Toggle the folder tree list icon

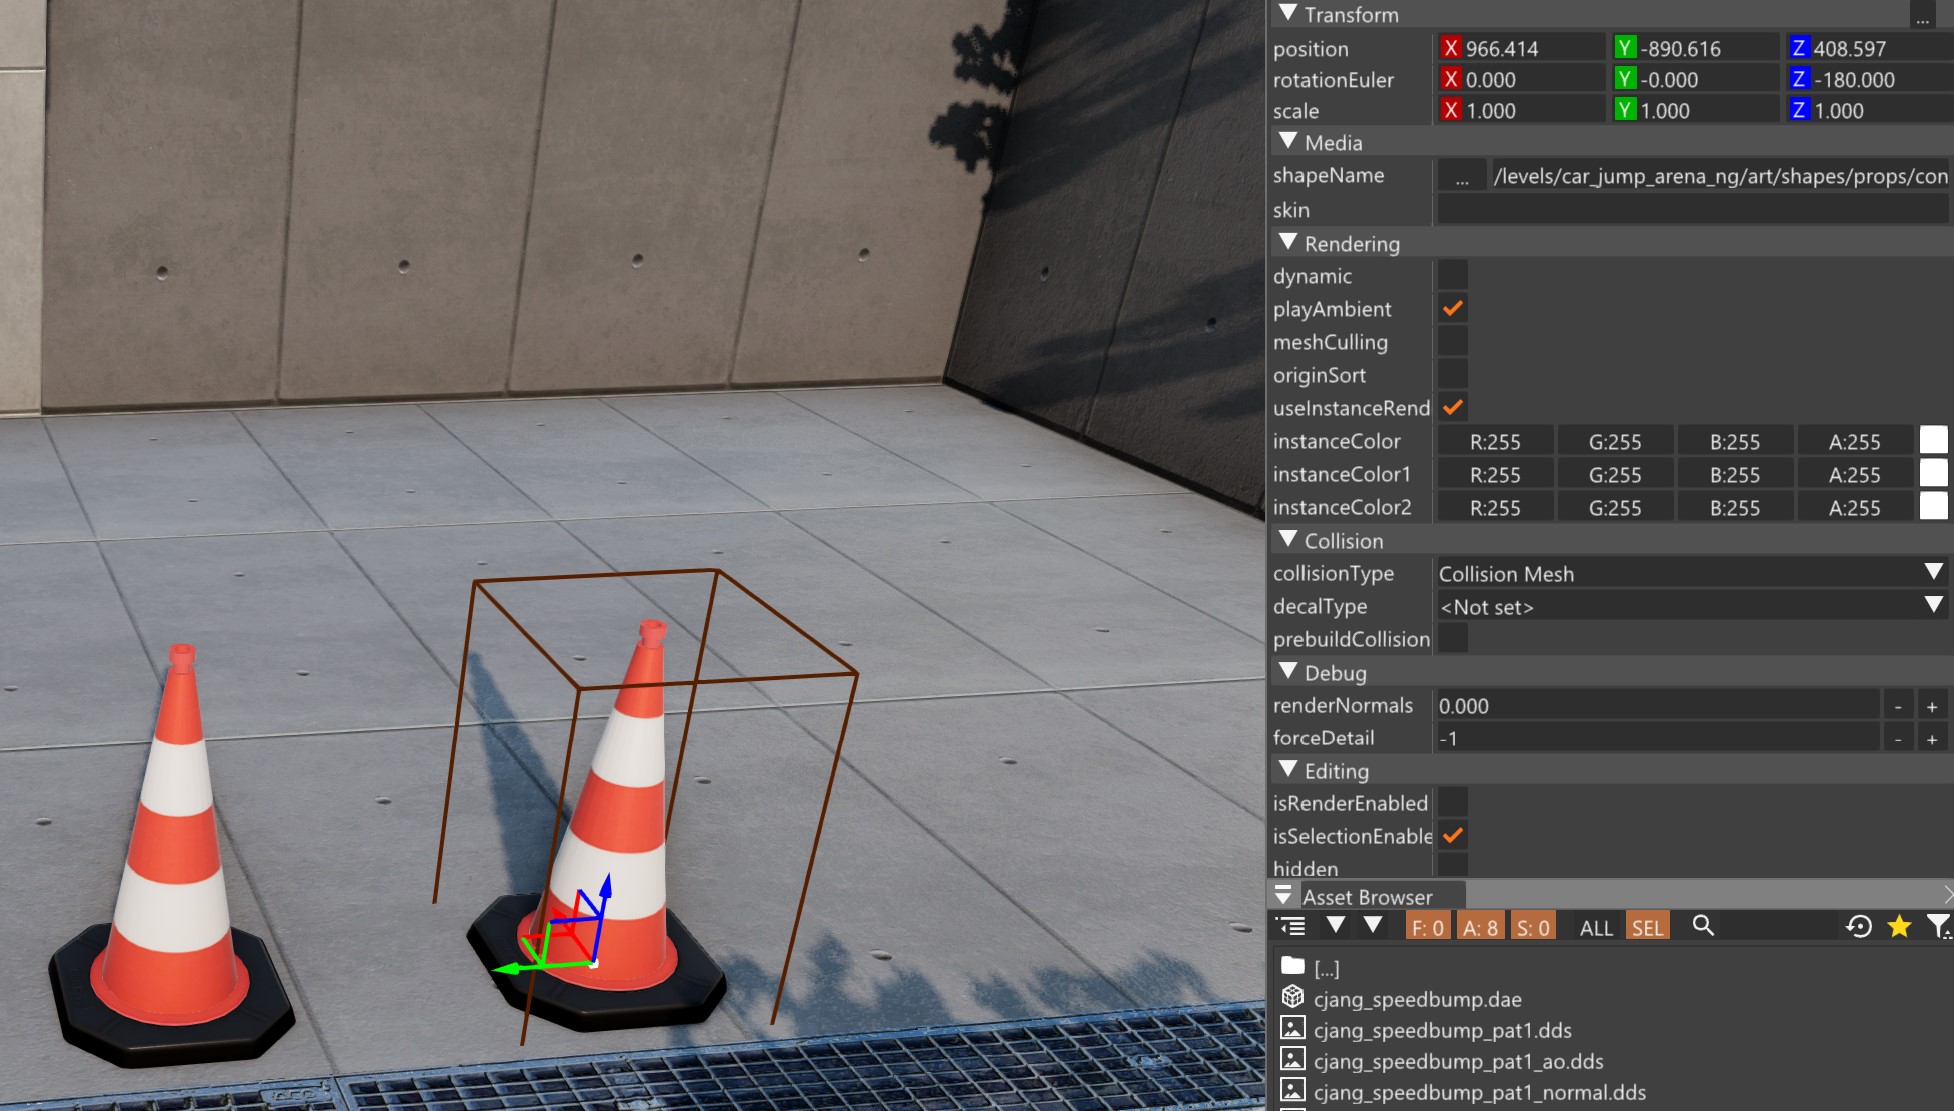pos(1291,927)
